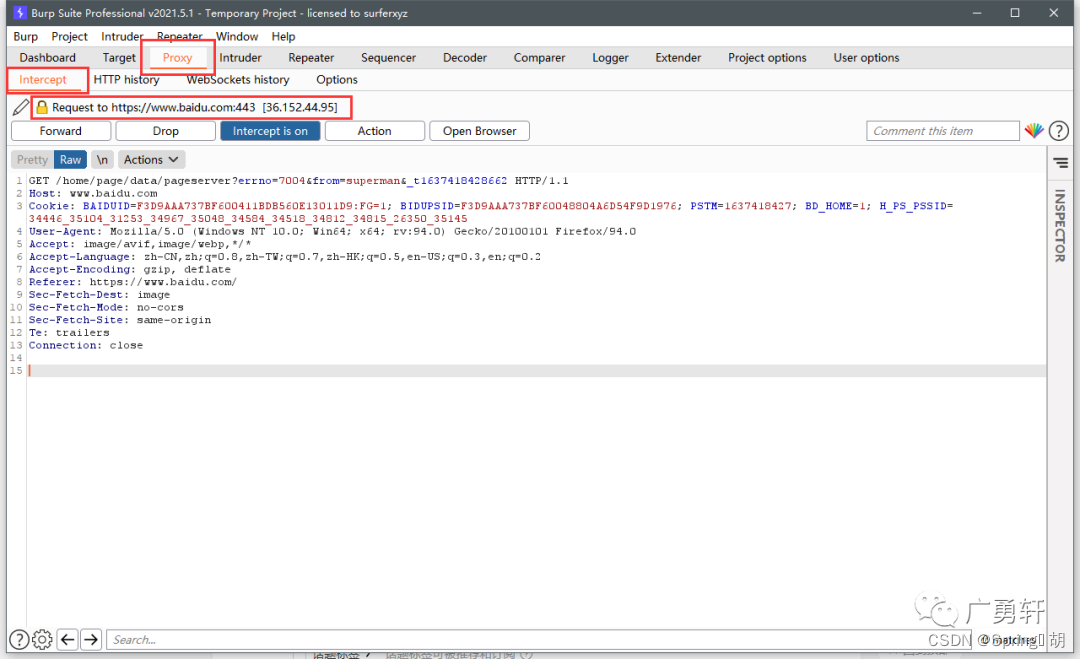Open the Help menu
This screenshot has width=1080, height=659.
tap(283, 36)
